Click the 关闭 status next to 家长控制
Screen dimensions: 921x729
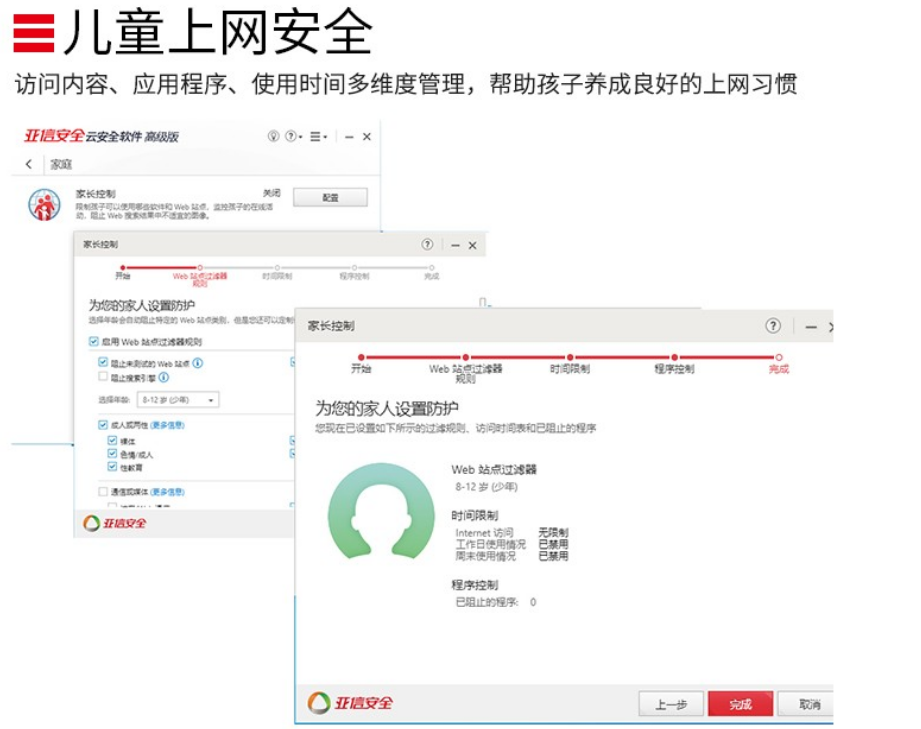[x=271, y=193]
